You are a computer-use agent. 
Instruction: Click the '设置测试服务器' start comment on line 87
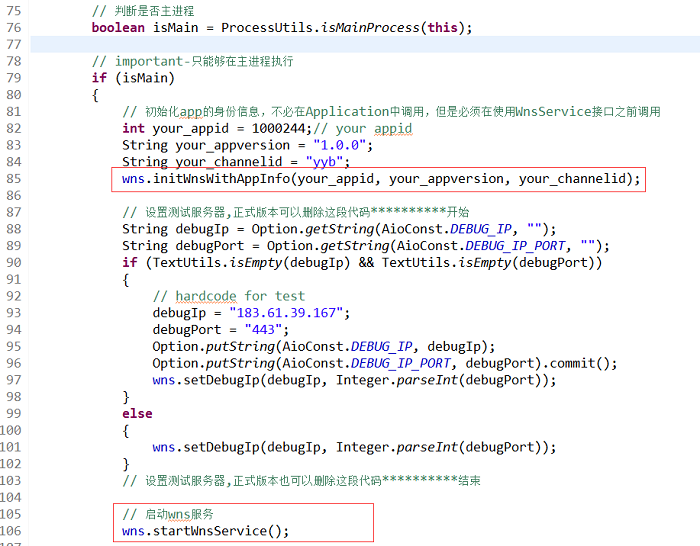pyautogui.click(x=296, y=213)
